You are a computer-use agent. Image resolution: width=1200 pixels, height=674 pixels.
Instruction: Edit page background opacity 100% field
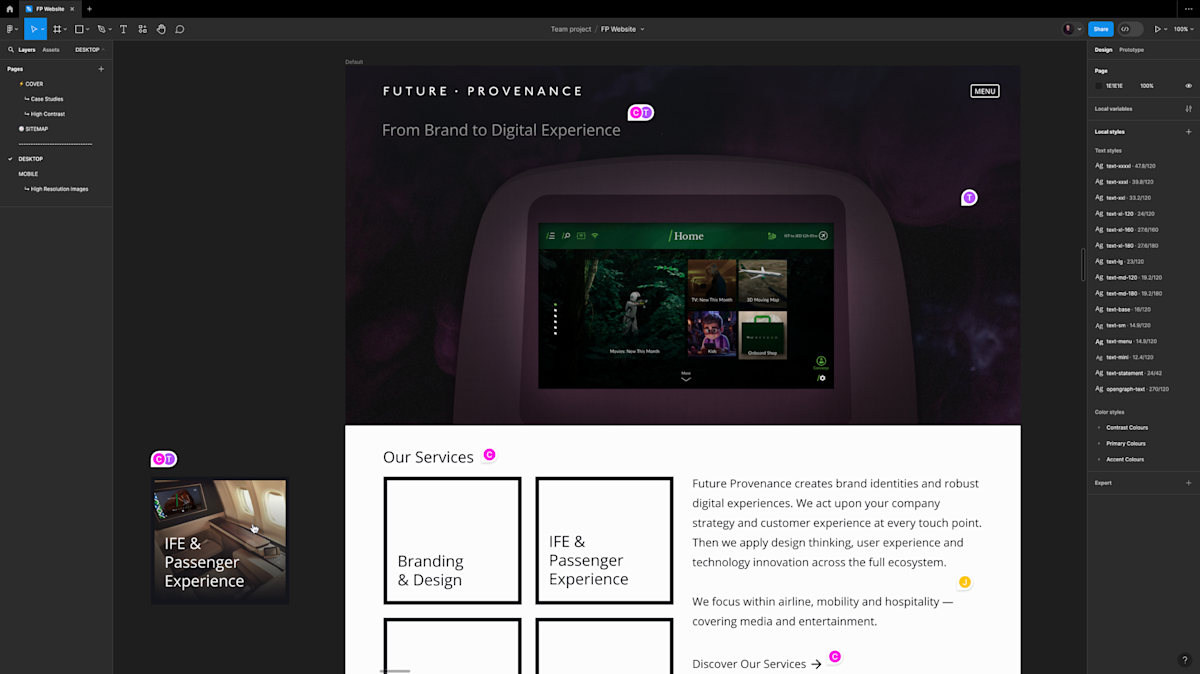coord(1147,86)
